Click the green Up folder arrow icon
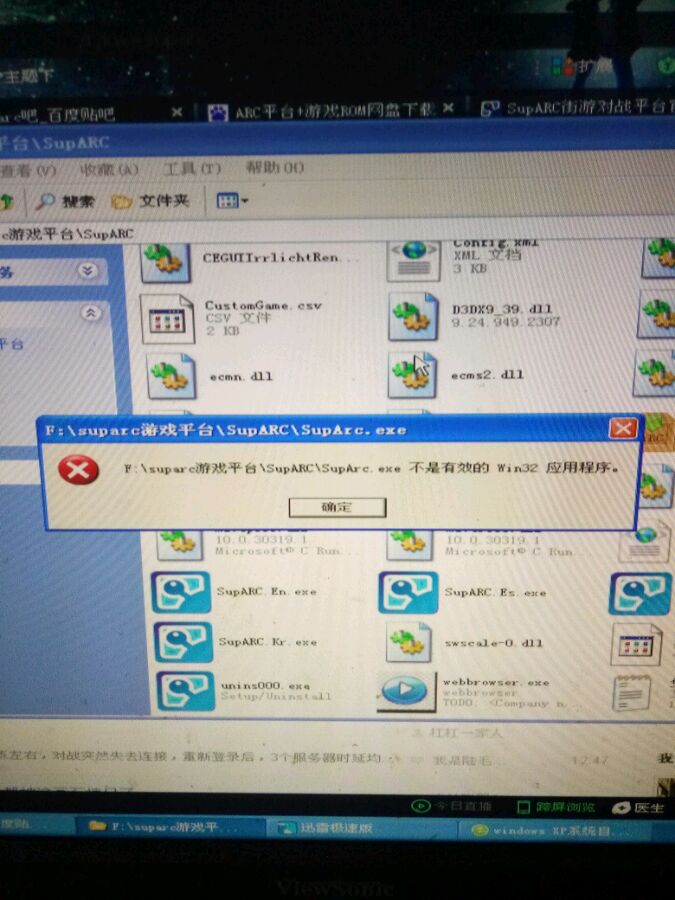Viewport: 675px width, 900px height. click(6, 201)
